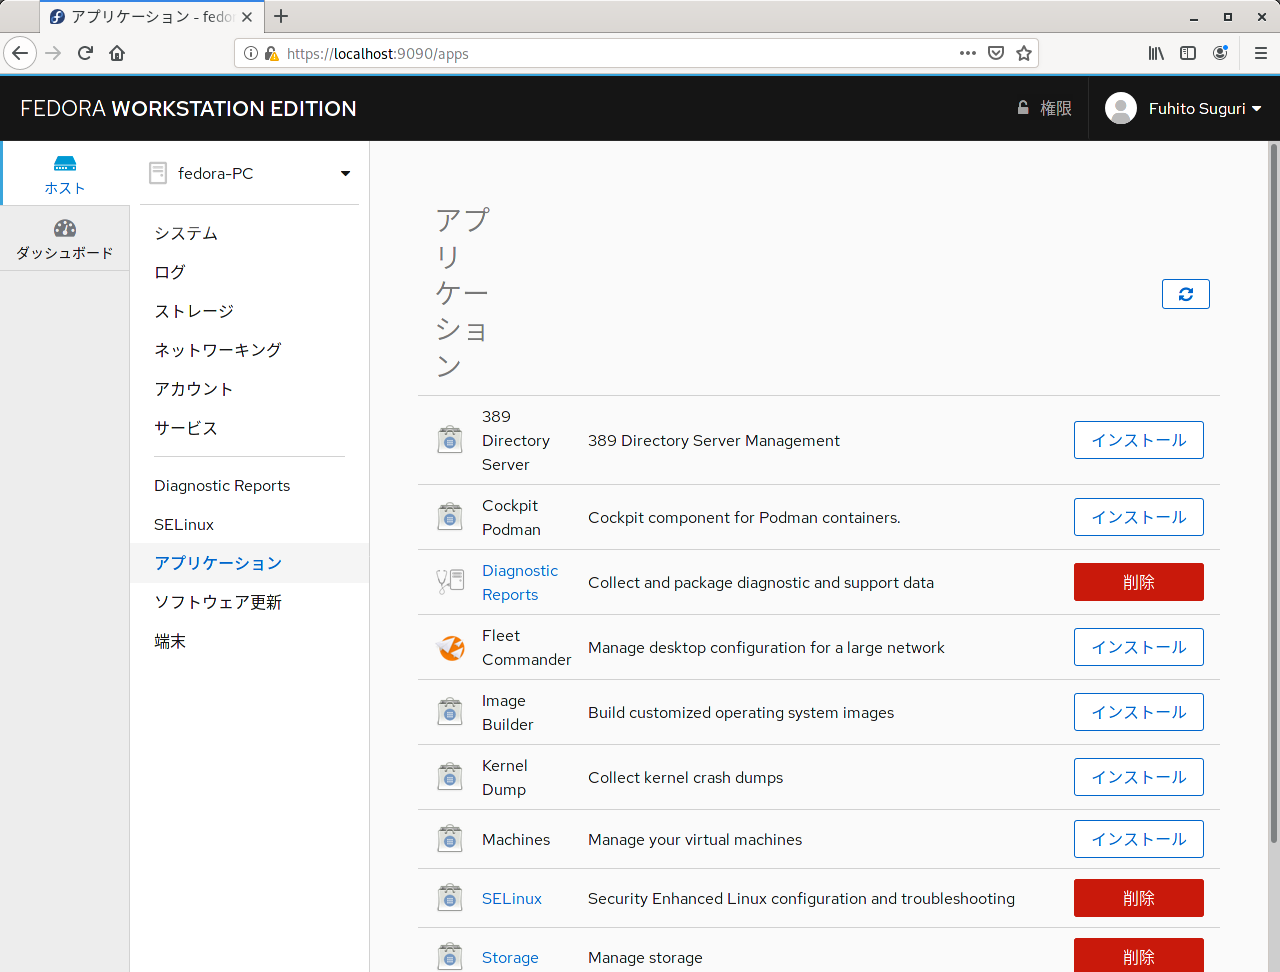
Task: Click the Cockpit Podman package icon
Action: pos(450,517)
